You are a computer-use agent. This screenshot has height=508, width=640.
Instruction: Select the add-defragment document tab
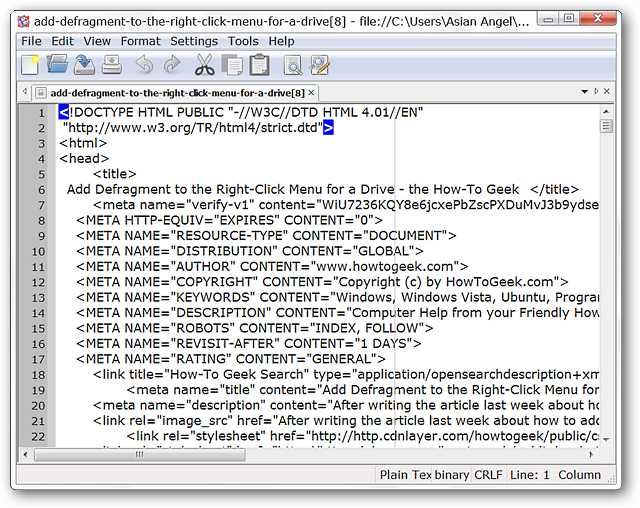pos(168,92)
